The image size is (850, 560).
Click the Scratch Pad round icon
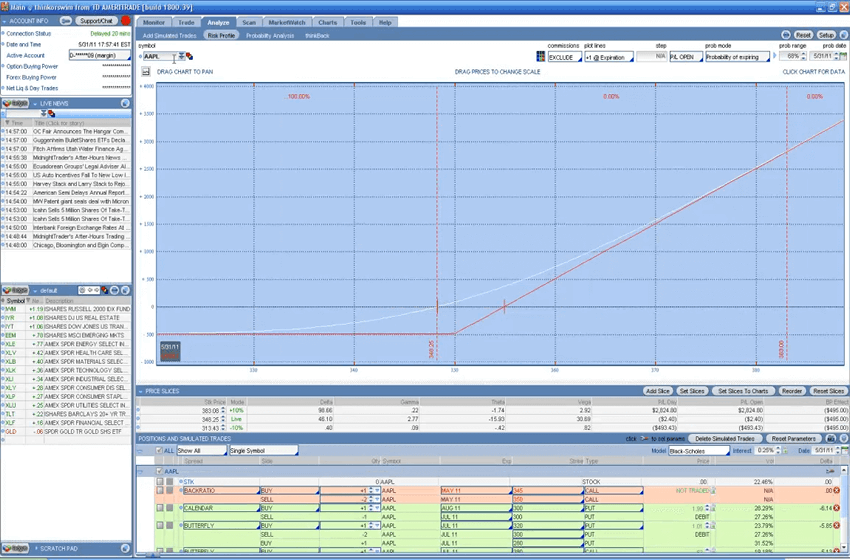[x=125, y=548]
